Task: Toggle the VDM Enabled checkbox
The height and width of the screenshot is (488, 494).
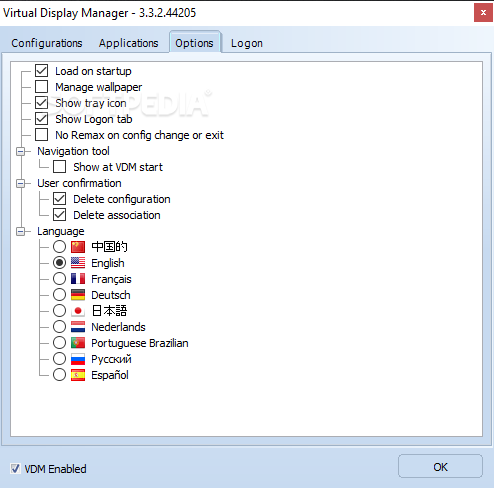Action: tap(15, 469)
